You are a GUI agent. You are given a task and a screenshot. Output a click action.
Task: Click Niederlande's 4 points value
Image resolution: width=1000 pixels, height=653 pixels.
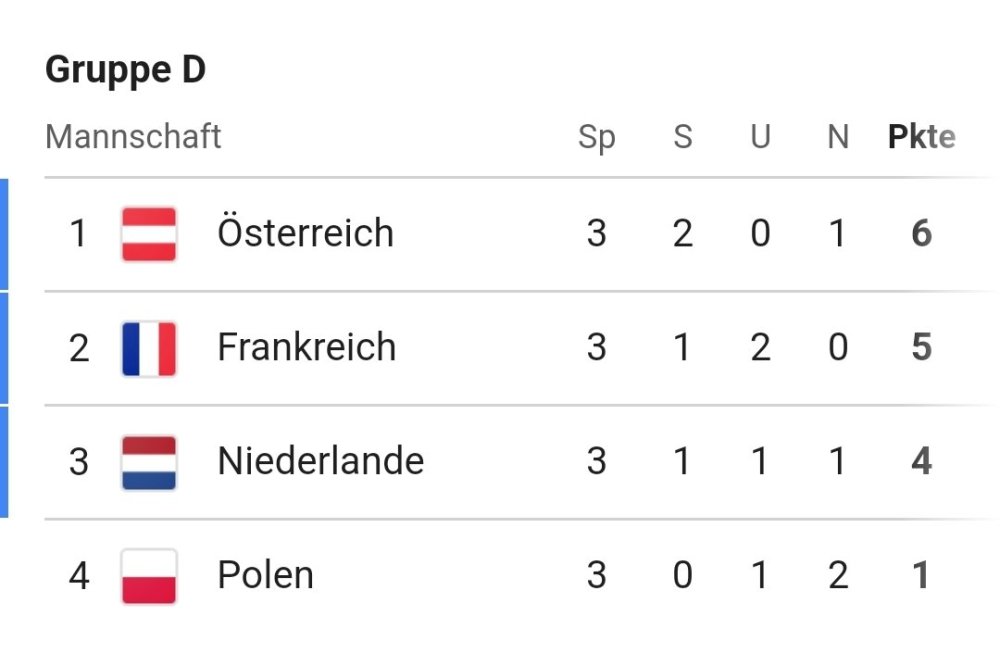click(921, 462)
